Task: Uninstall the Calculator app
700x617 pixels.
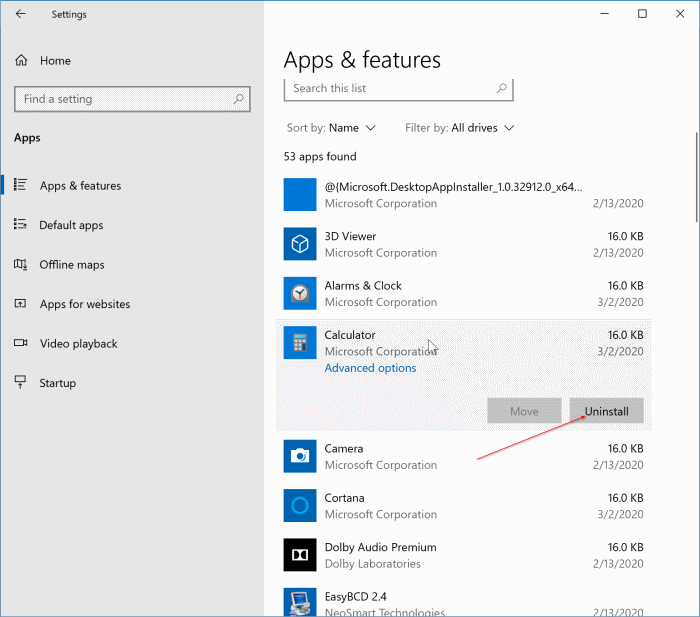Action: click(606, 411)
